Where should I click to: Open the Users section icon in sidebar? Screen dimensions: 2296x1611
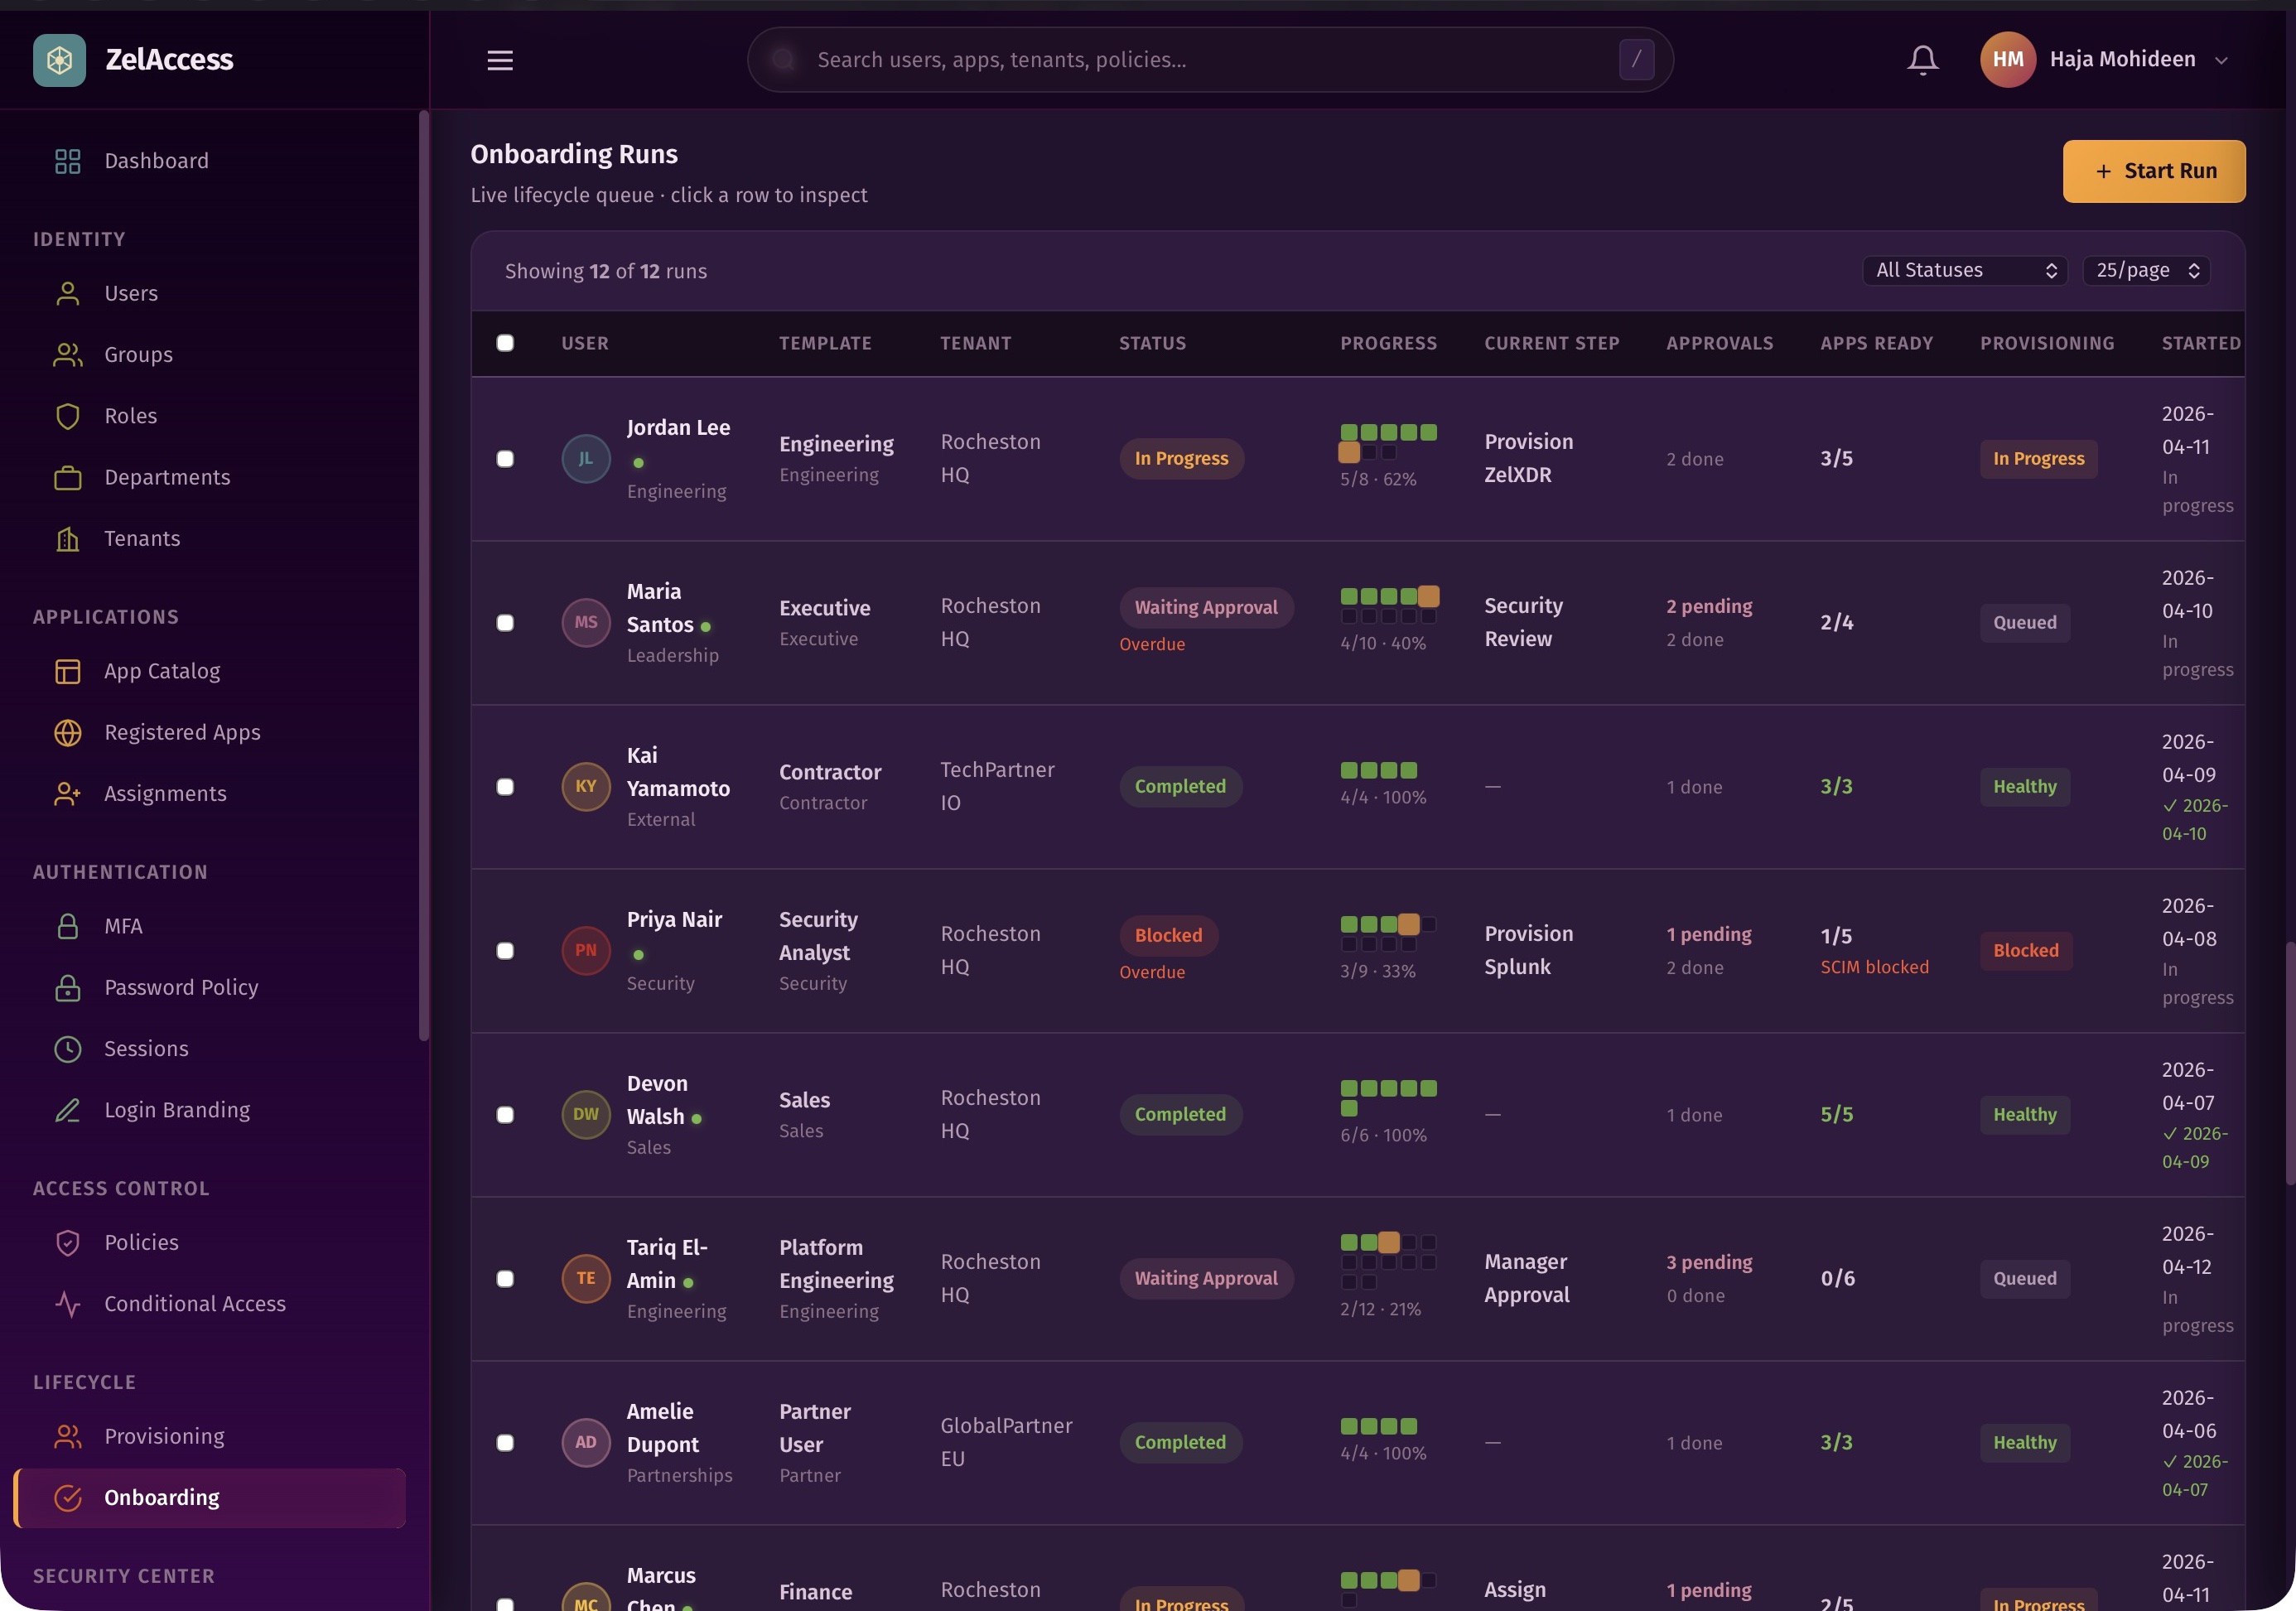(x=67, y=293)
